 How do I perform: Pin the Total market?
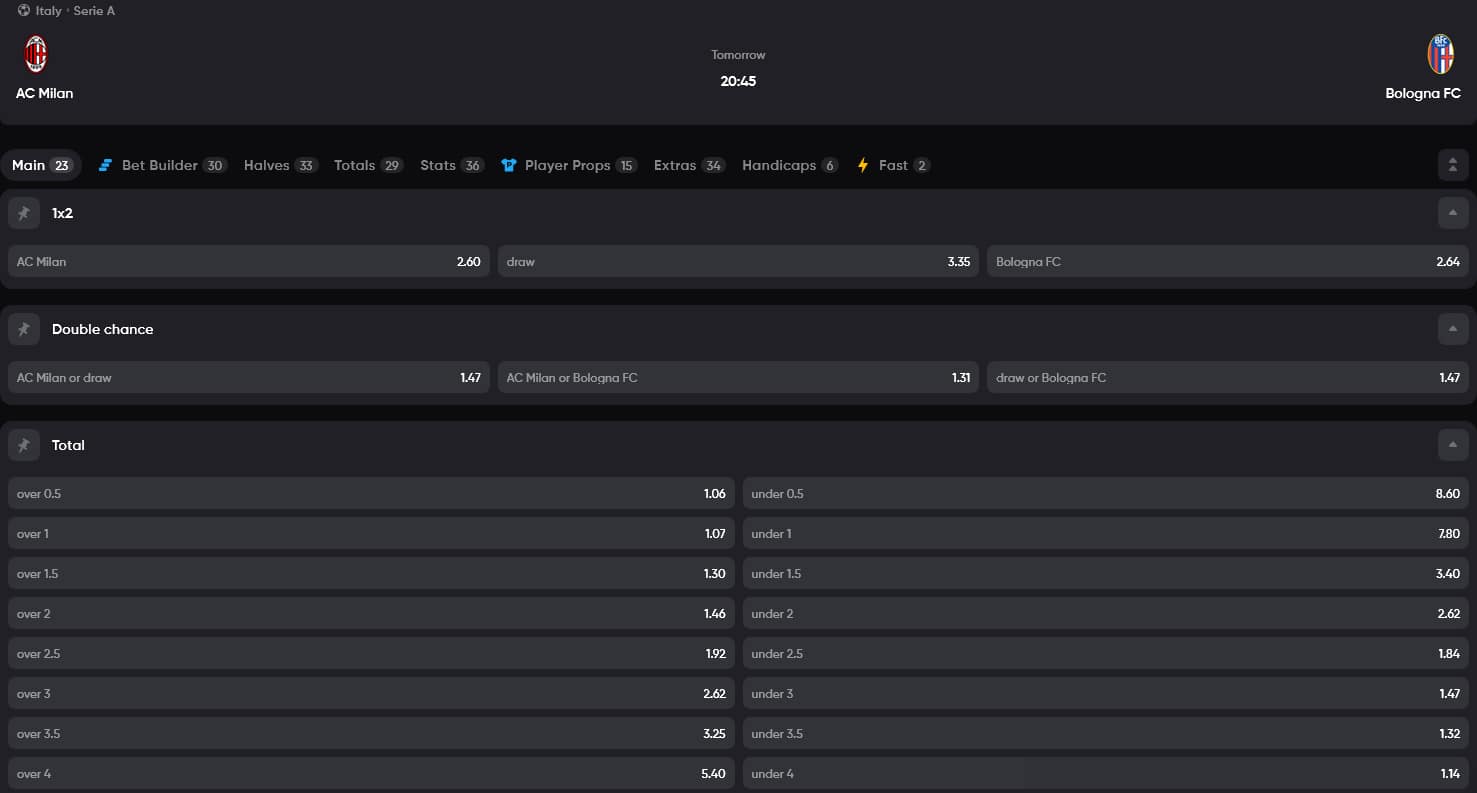24,445
